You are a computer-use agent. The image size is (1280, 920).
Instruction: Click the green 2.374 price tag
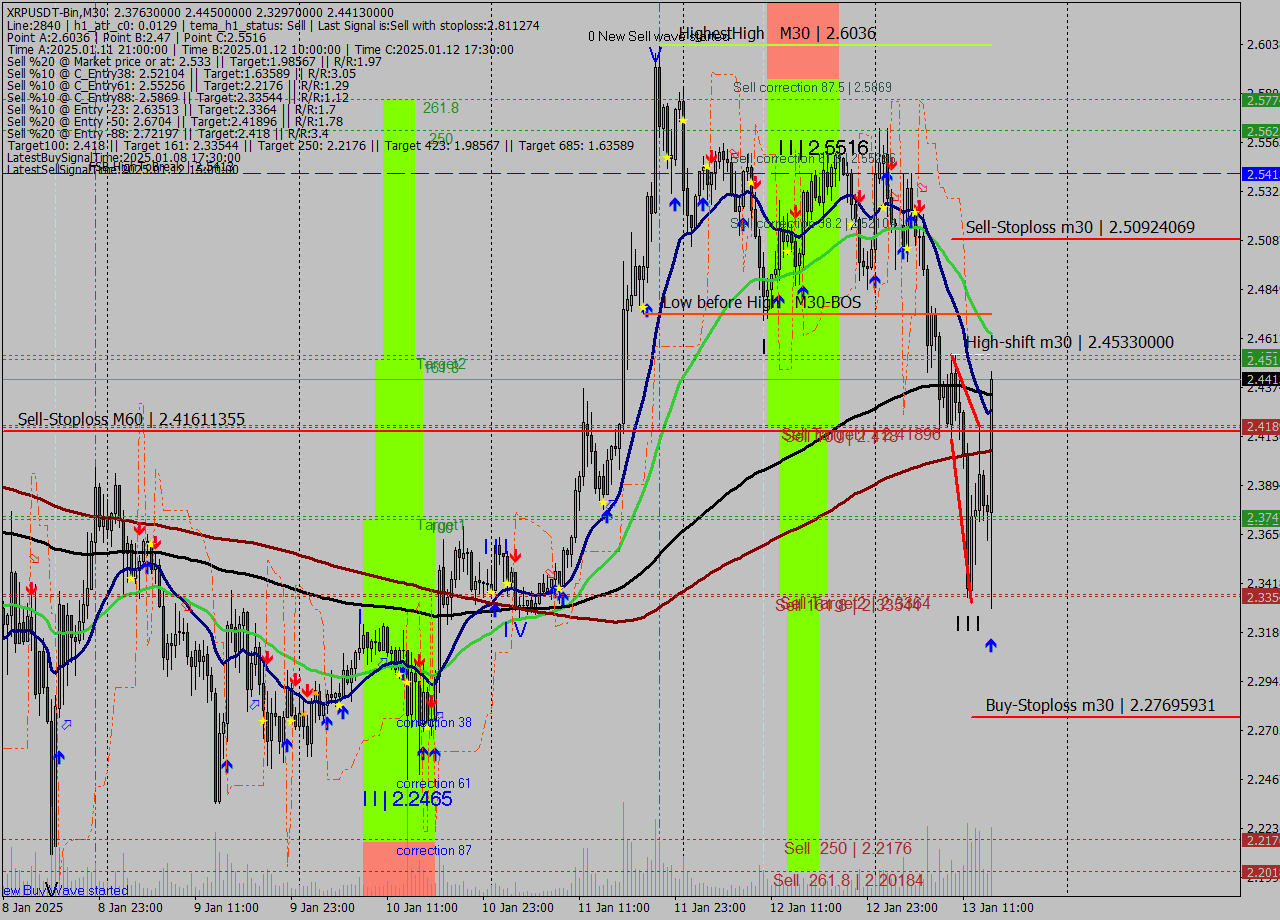[1260, 517]
